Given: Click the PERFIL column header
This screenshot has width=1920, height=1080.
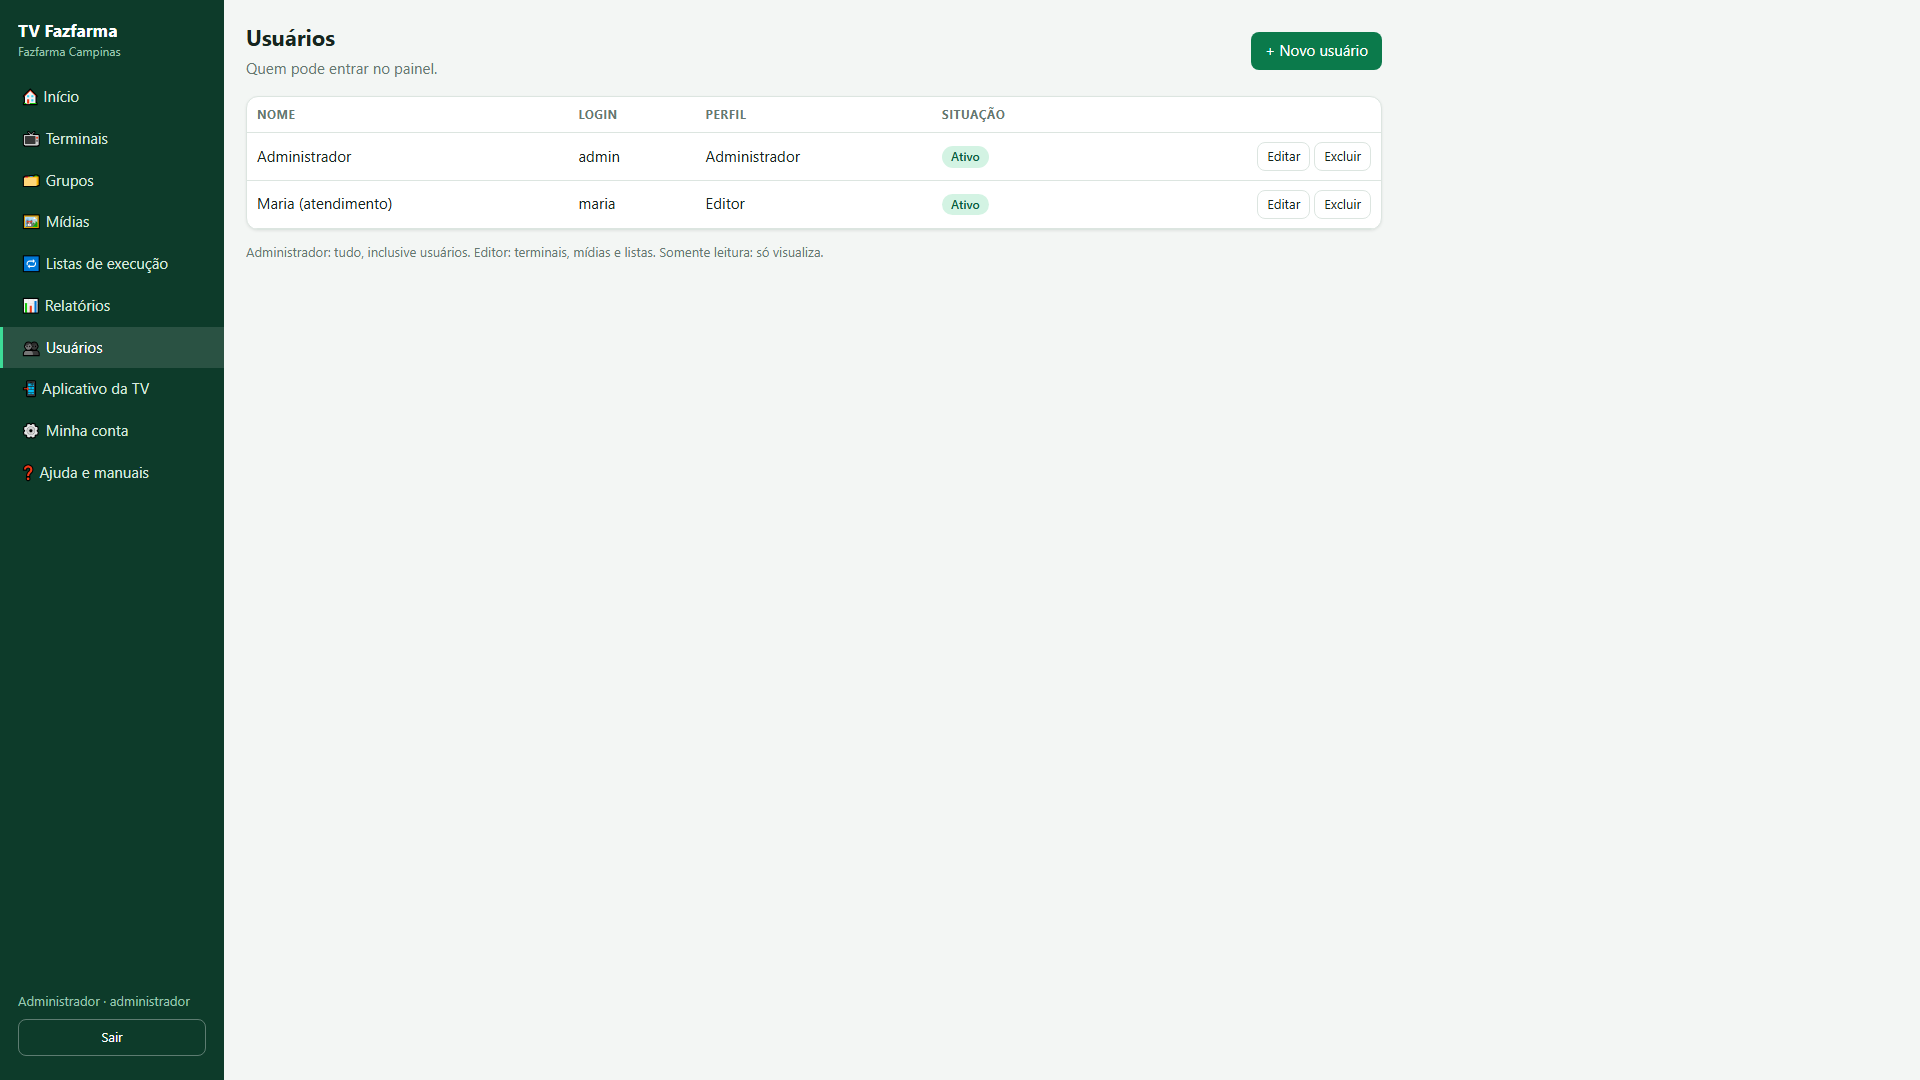Looking at the screenshot, I should [726, 115].
